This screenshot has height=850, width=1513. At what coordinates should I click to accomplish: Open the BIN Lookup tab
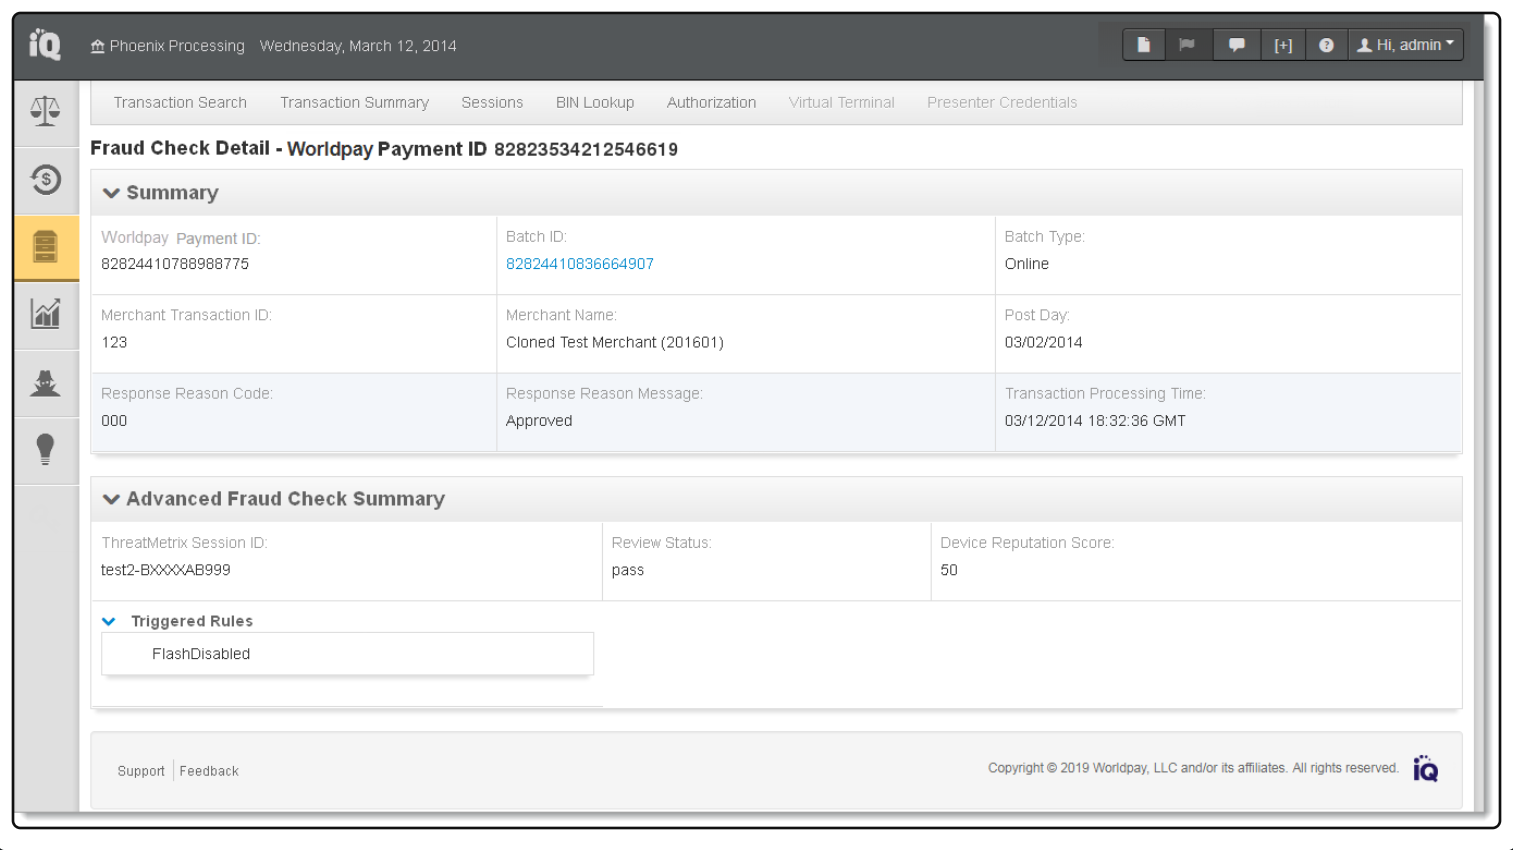pos(595,102)
